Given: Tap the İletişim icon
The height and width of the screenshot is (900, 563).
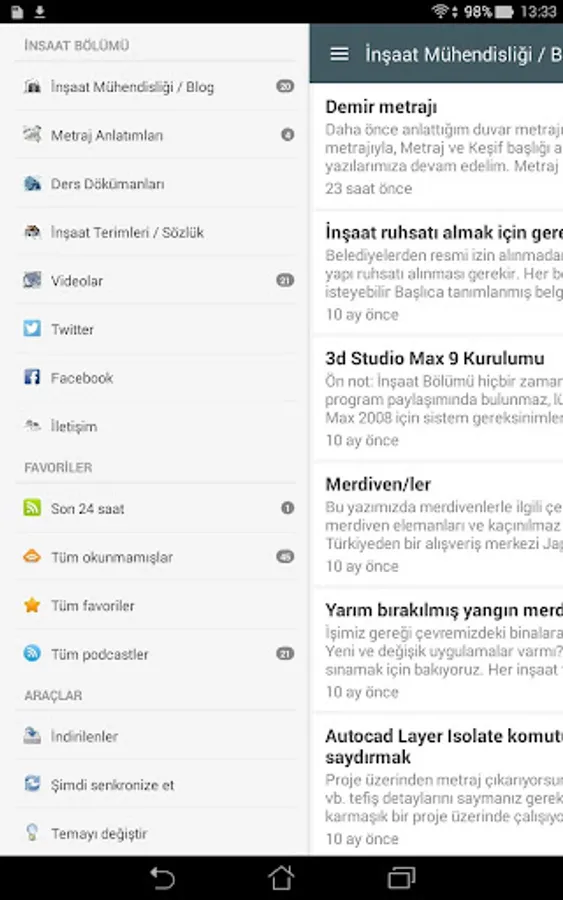Looking at the screenshot, I should click(x=32, y=426).
